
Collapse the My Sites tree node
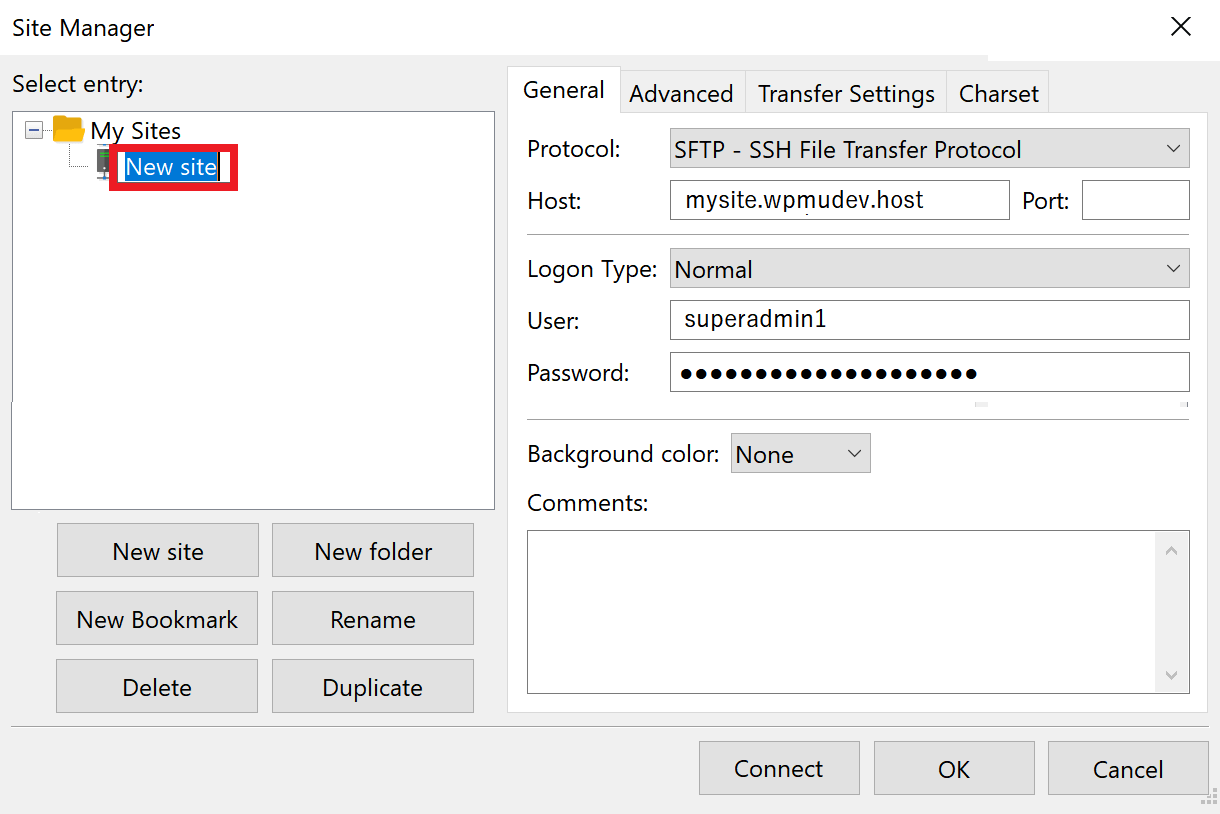point(34,130)
